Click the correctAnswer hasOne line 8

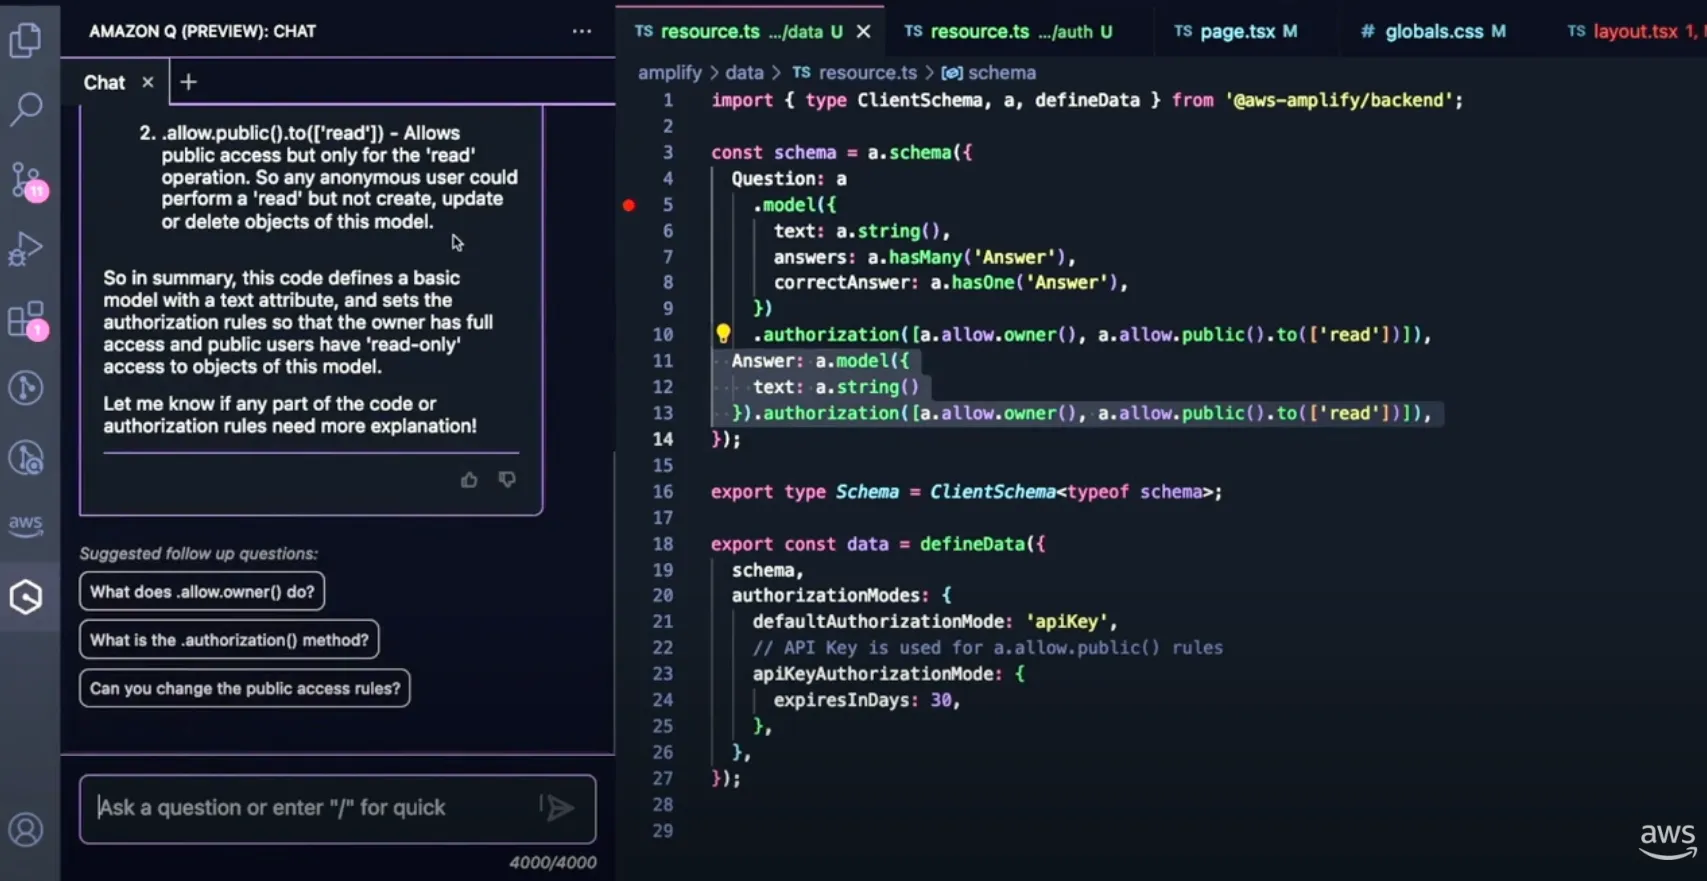(951, 283)
